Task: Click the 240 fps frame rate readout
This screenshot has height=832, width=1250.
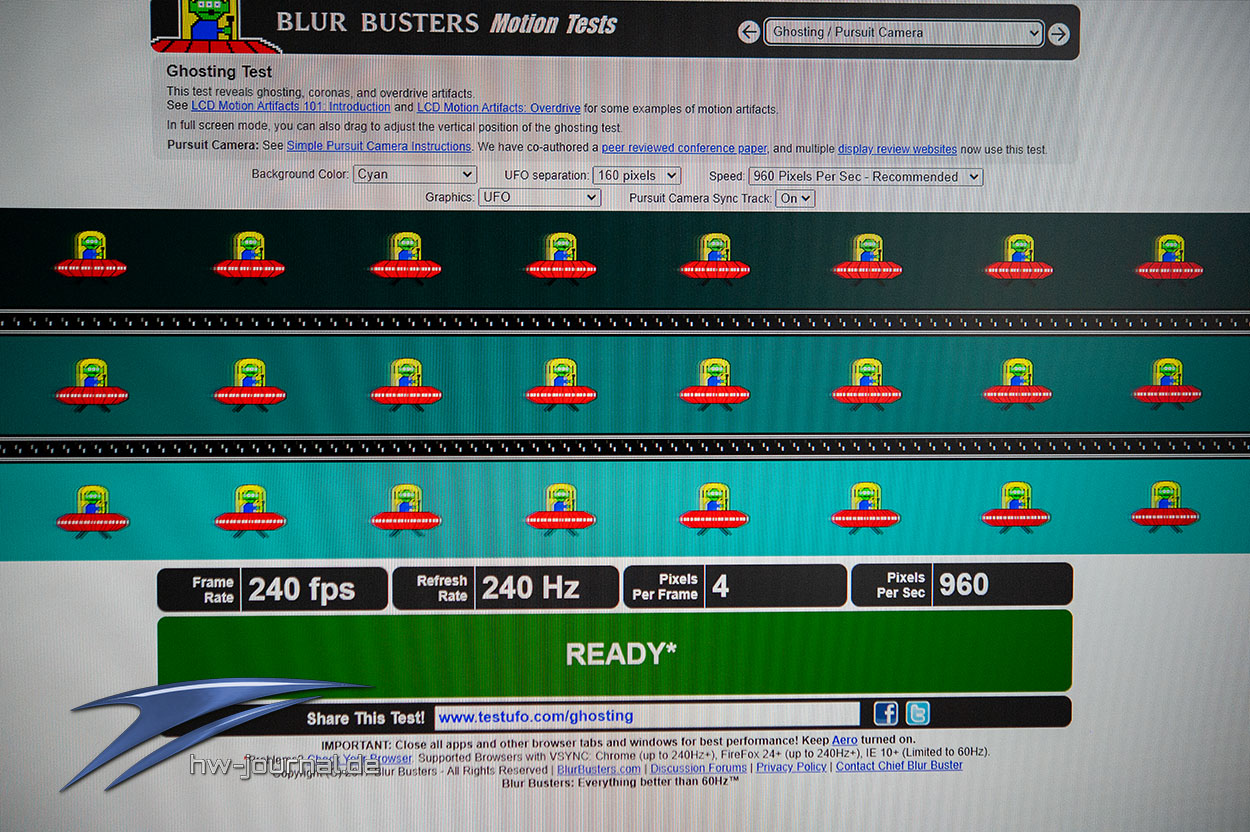Action: 301,589
